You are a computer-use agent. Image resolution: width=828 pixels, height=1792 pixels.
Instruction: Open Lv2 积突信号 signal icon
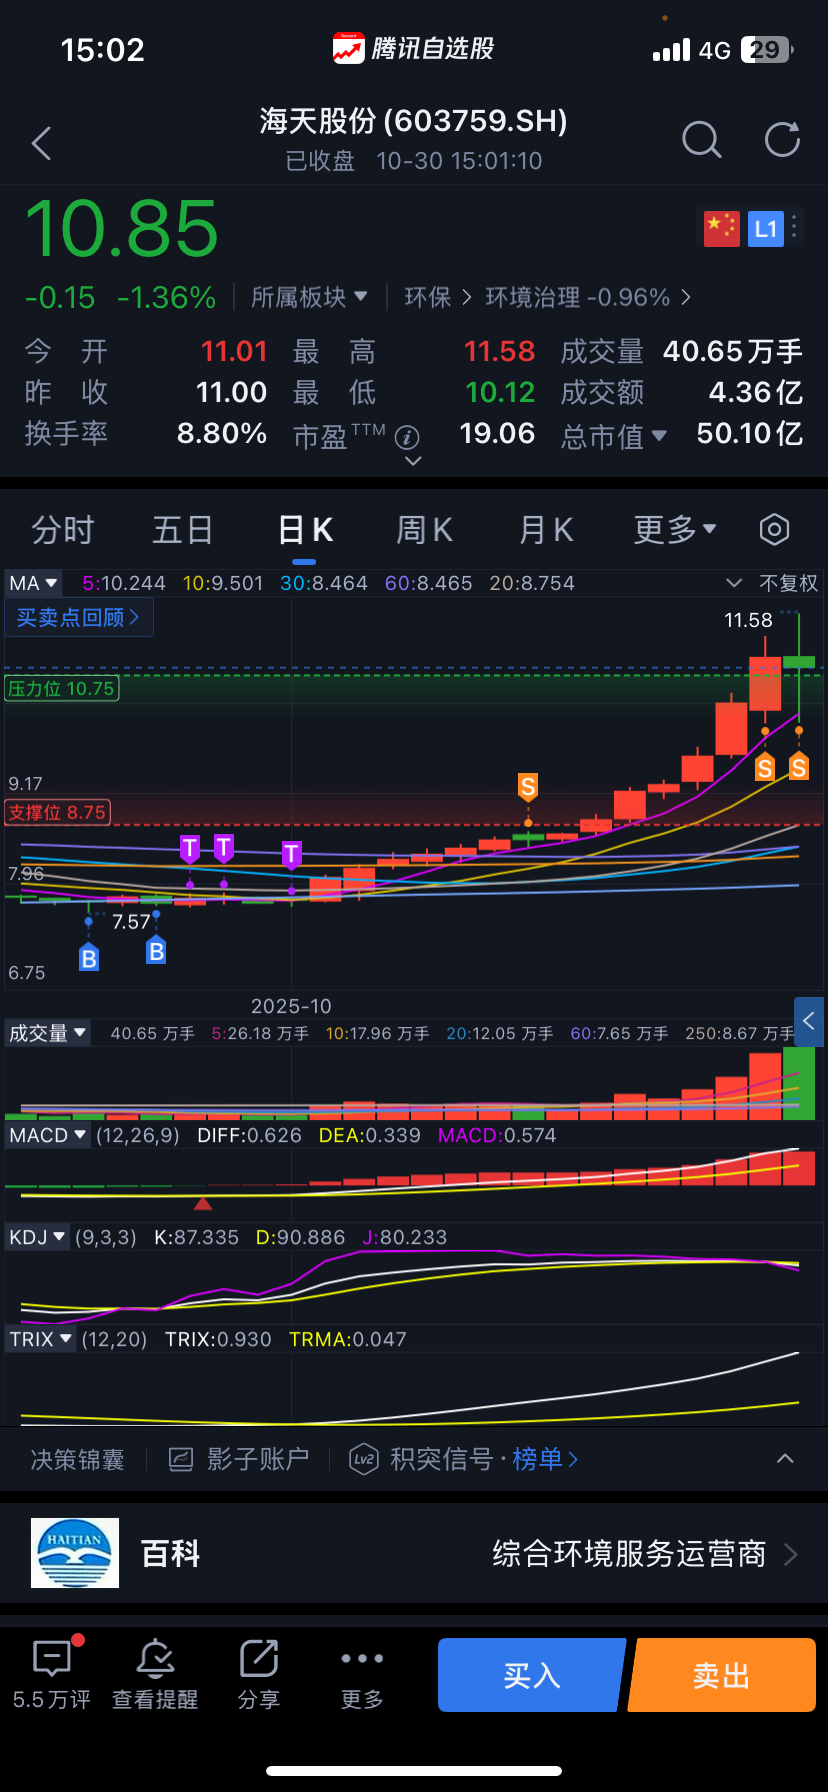(x=364, y=1459)
